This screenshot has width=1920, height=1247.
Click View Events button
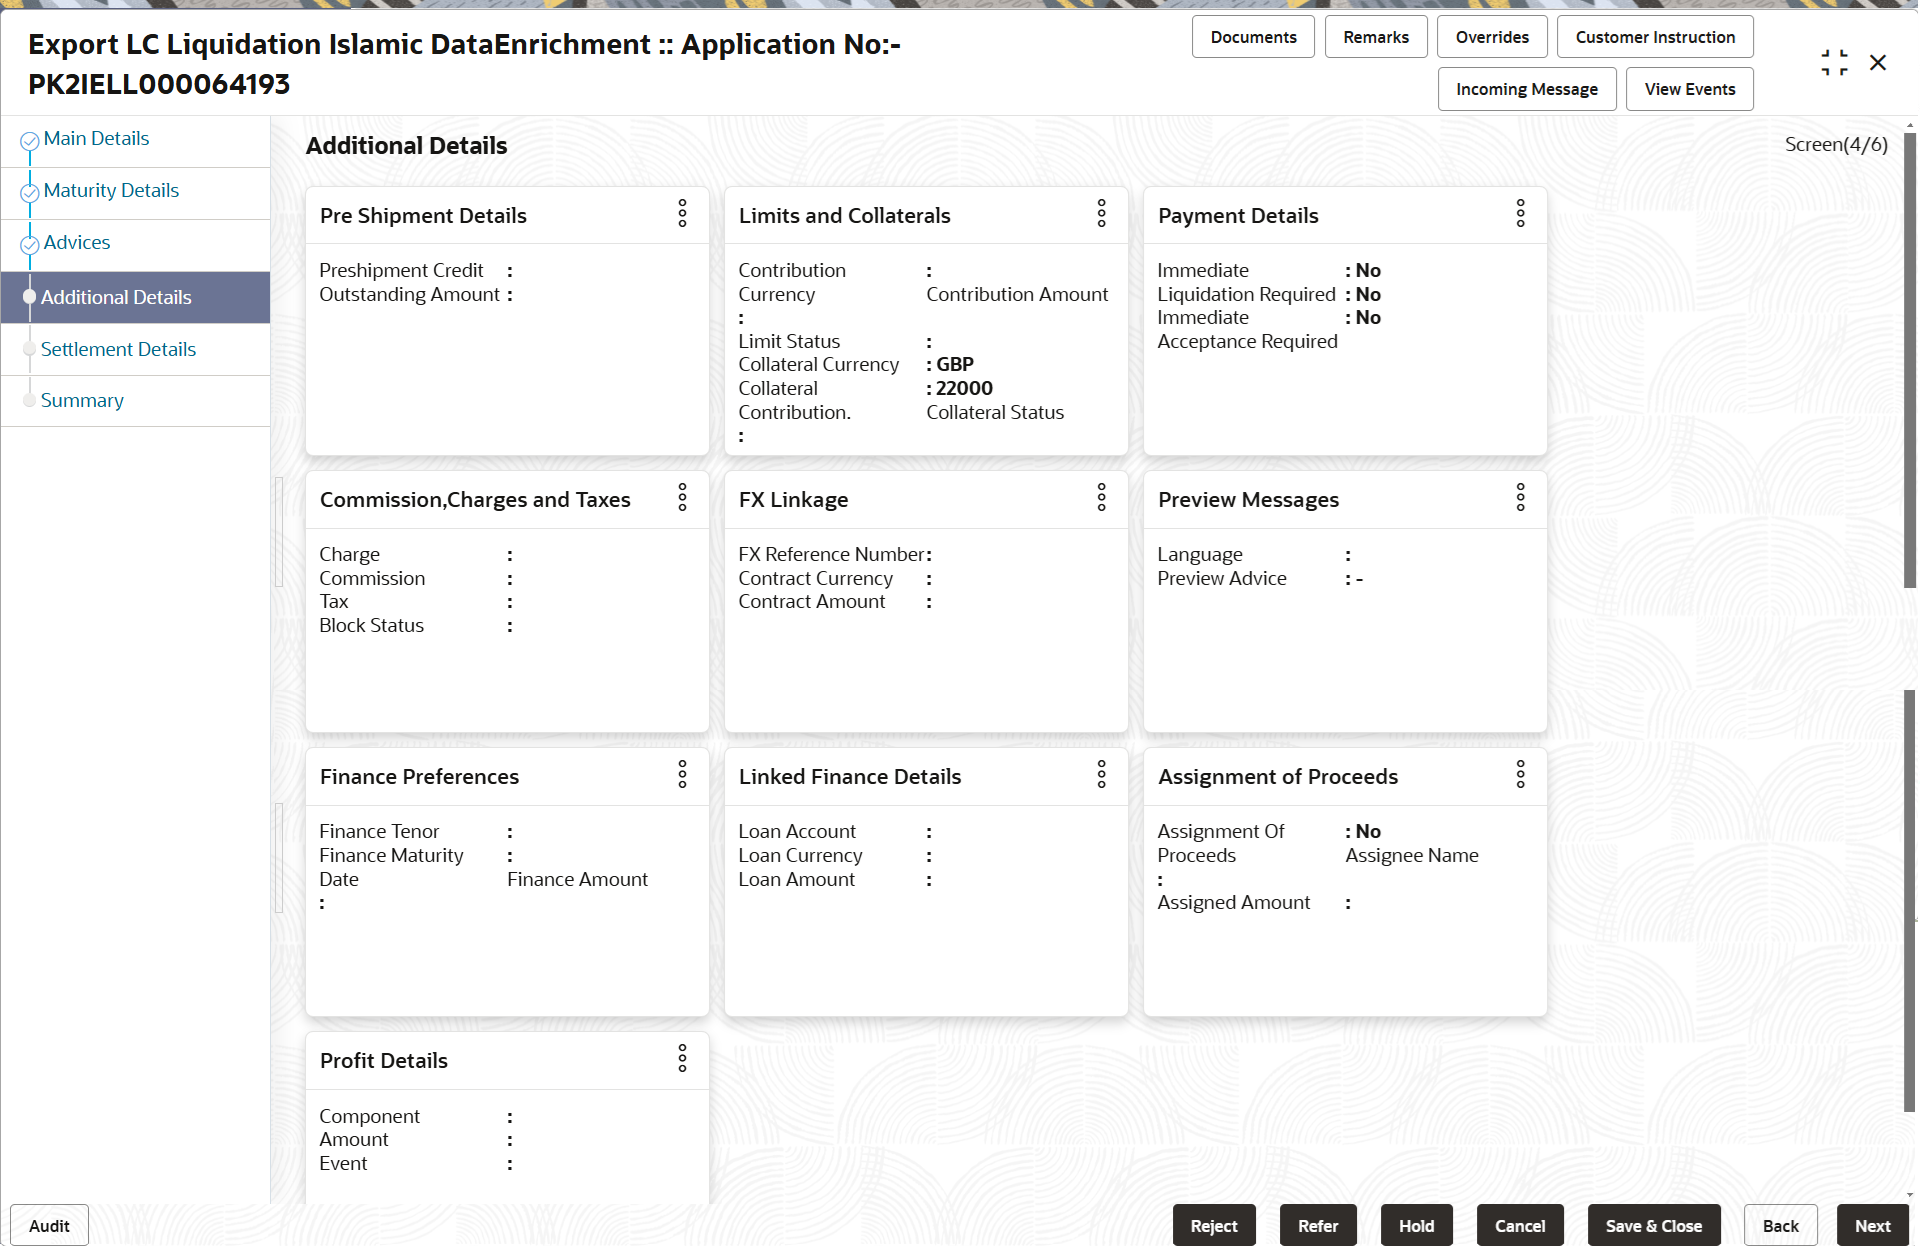pos(1689,89)
